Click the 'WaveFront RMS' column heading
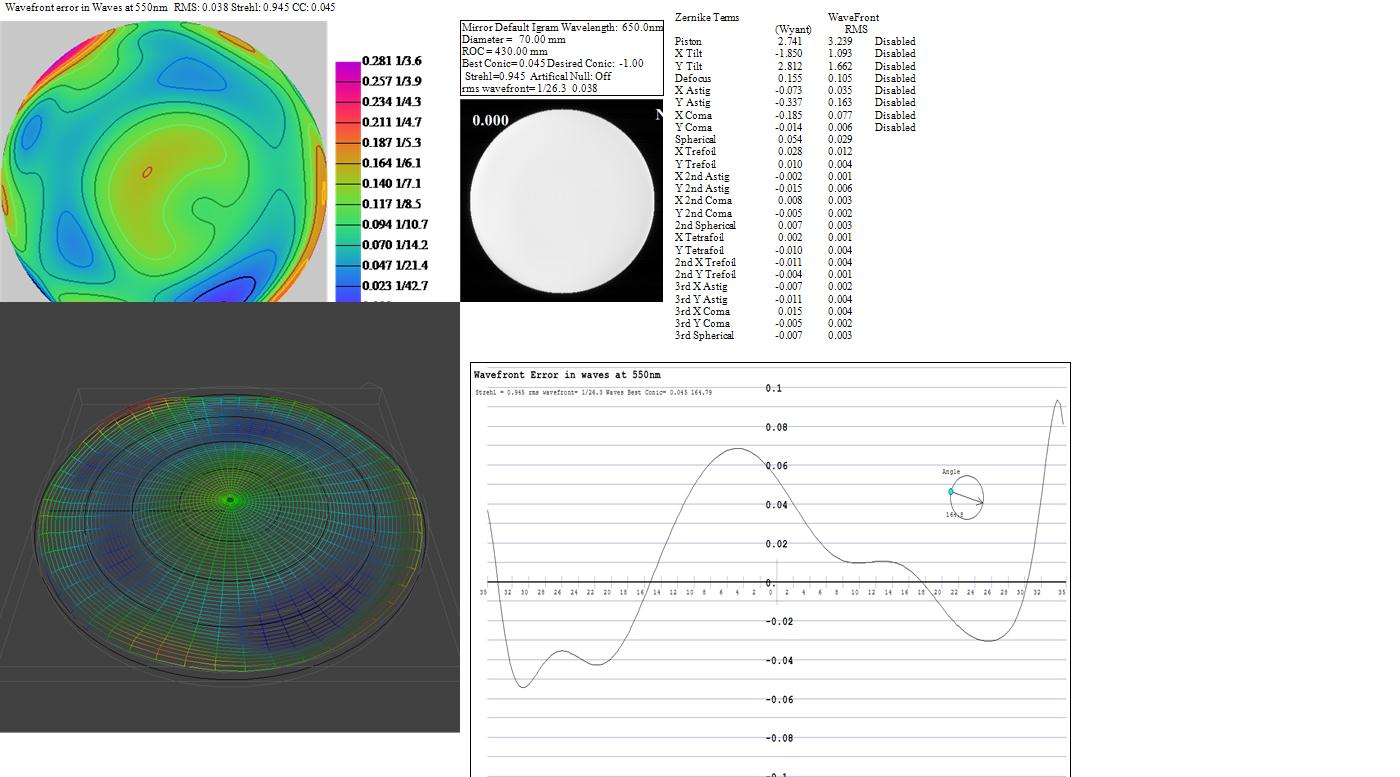Viewport: 1400px width, 777px height. tap(854, 24)
